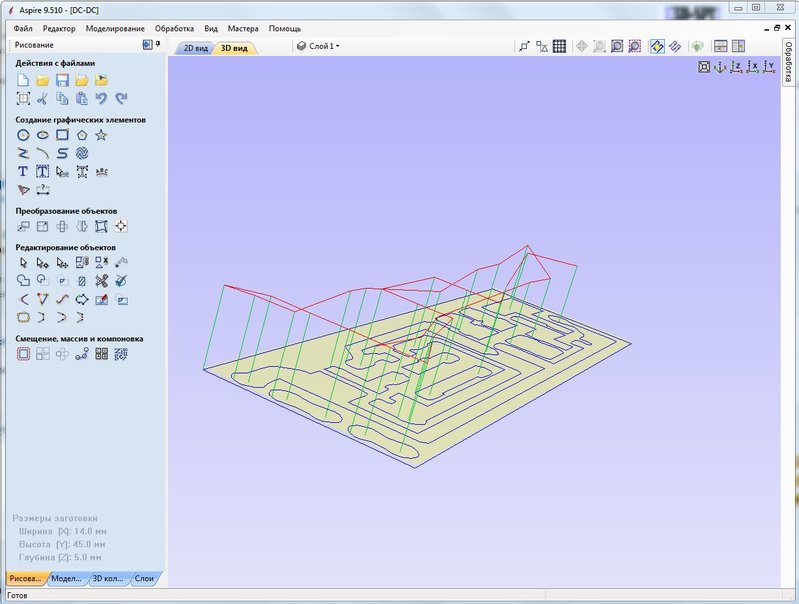Viewport: 799px width, 604px height.
Task: Open the Рисование panel switch arrow
Action: pyautogui.click(x=146, y=45)
